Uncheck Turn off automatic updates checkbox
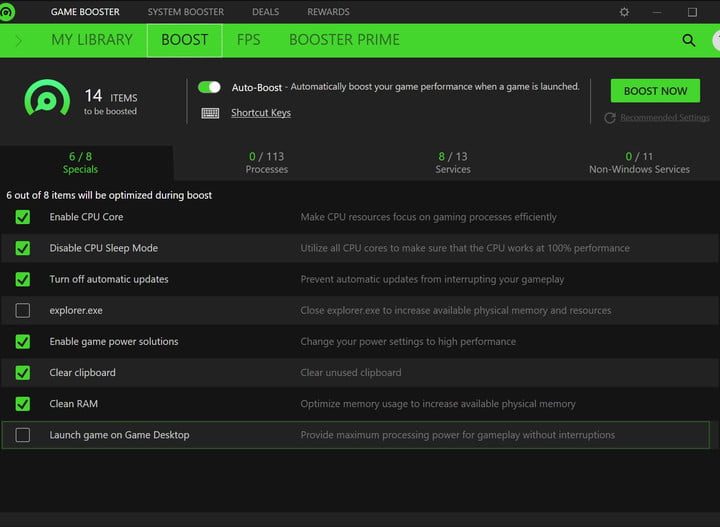This screenshot has width=720, height=527. coord(22,279)
